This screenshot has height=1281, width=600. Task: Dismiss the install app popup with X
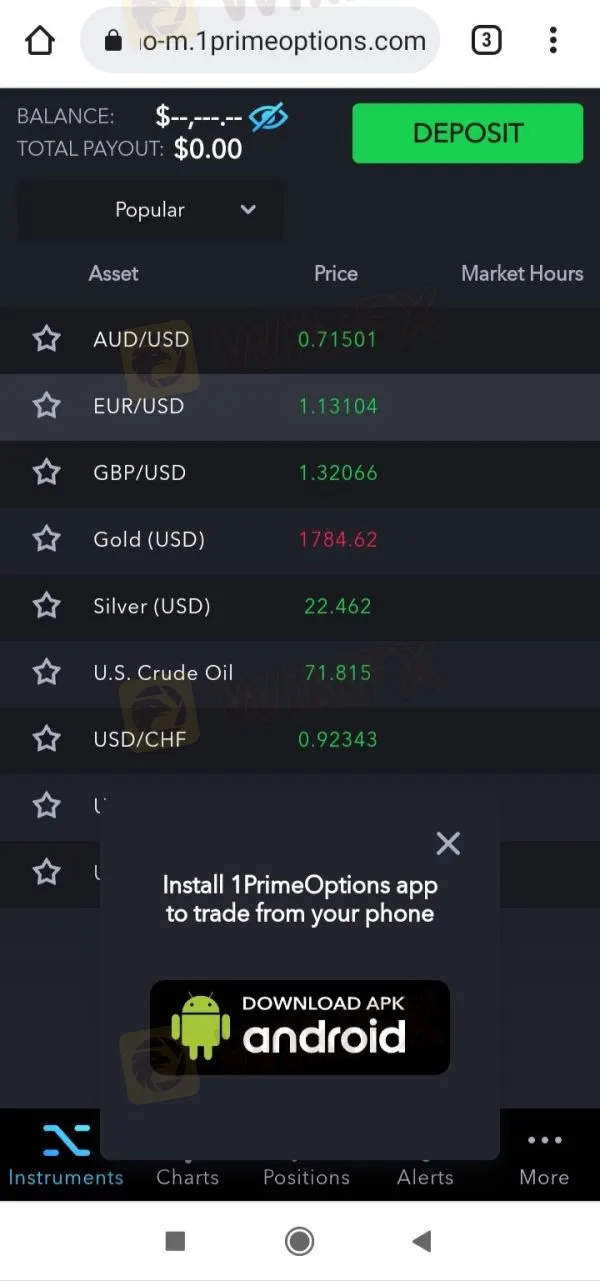(x=448, y=843)
